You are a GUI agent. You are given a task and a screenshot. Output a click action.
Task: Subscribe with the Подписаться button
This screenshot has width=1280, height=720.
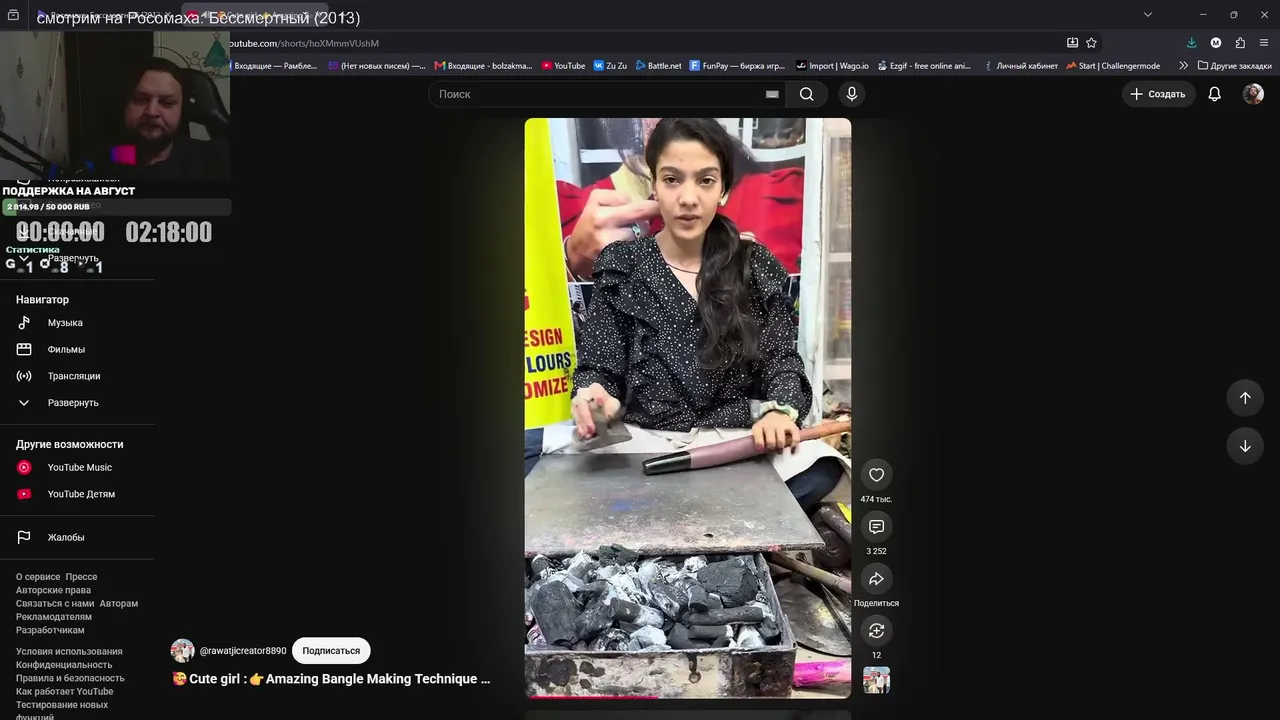tap(331, 651)
